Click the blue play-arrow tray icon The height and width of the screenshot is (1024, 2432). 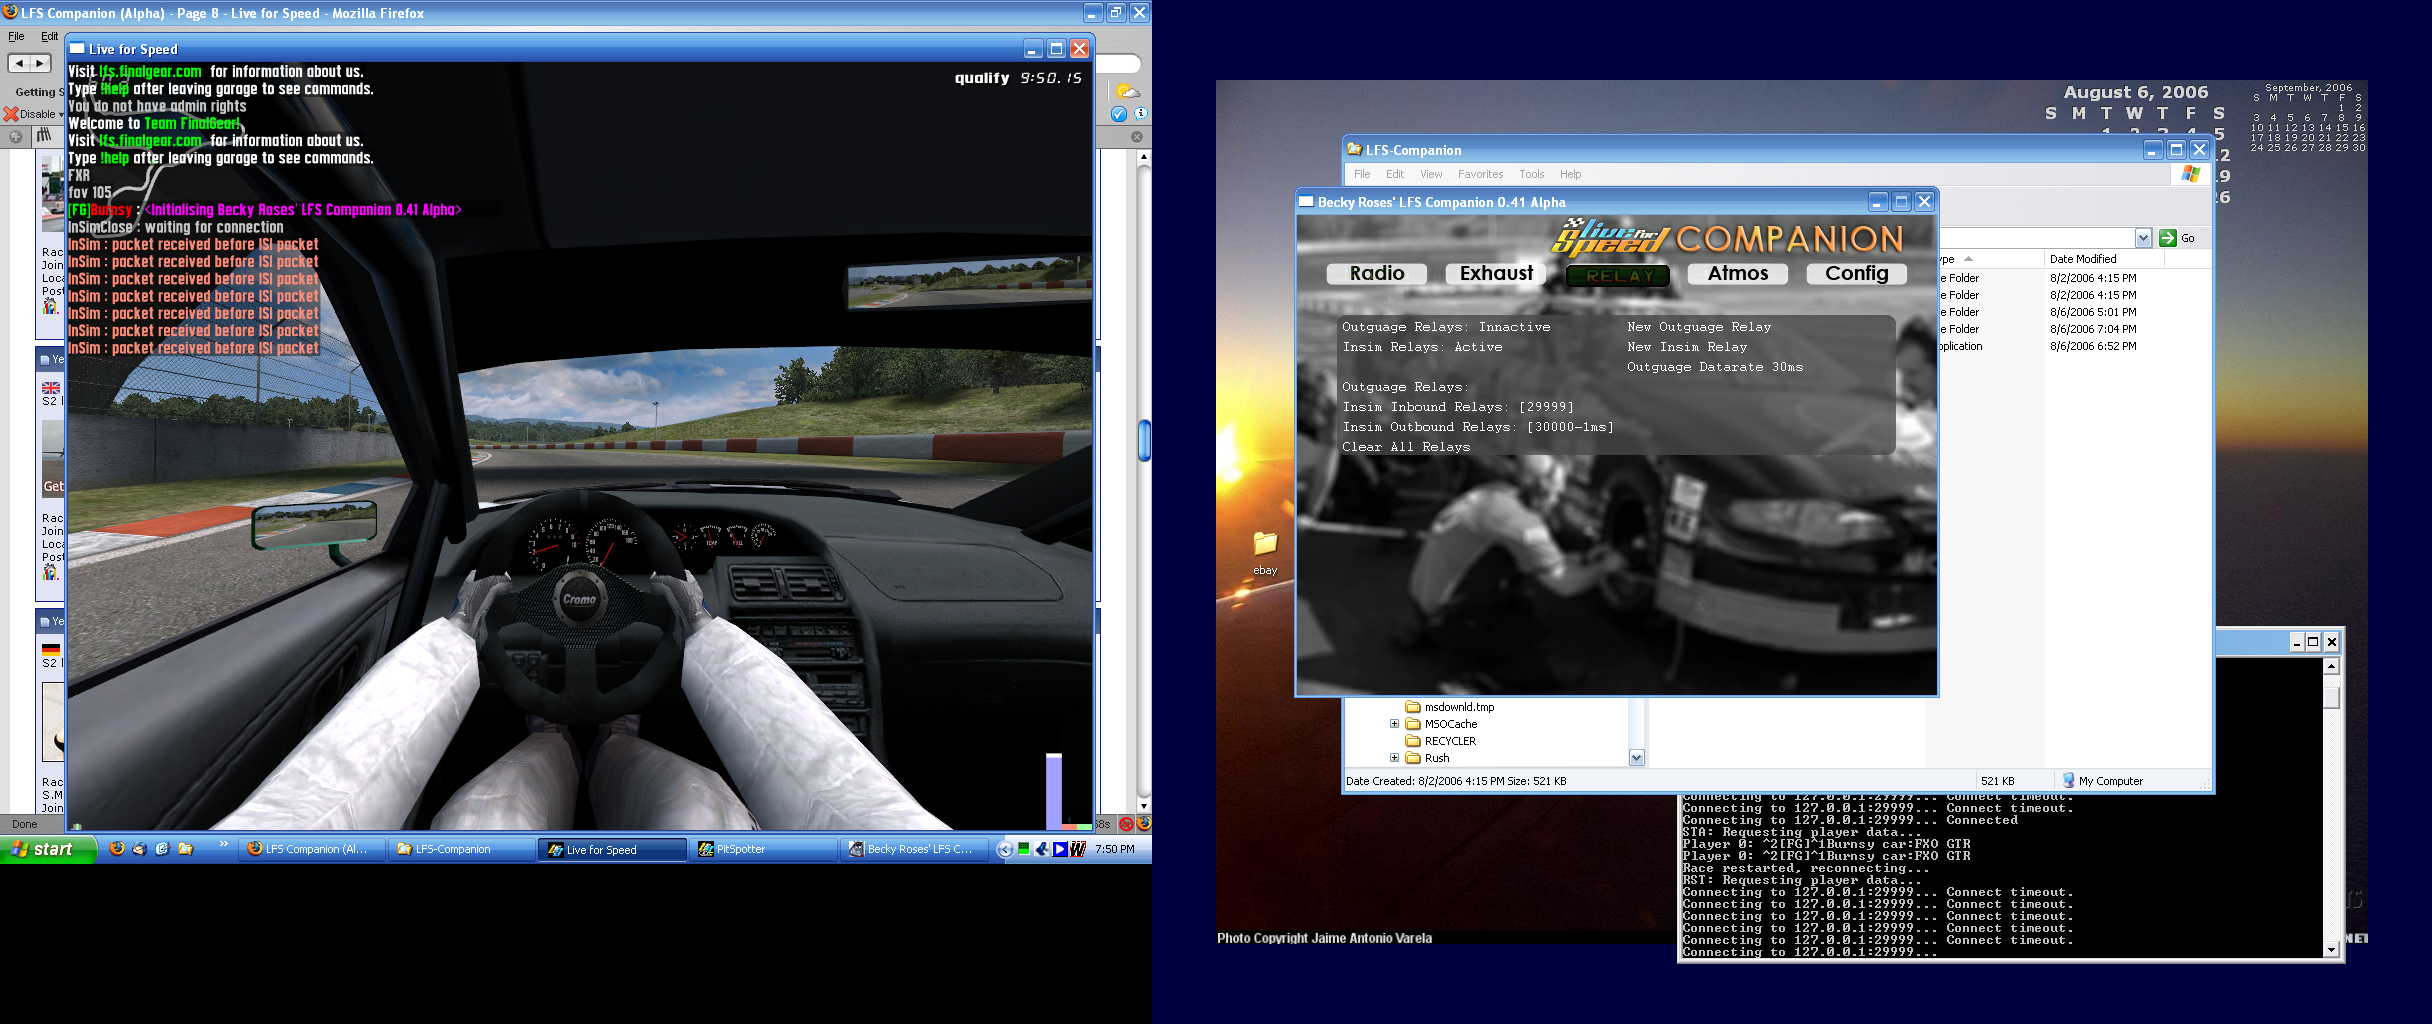pos(1060,849)
